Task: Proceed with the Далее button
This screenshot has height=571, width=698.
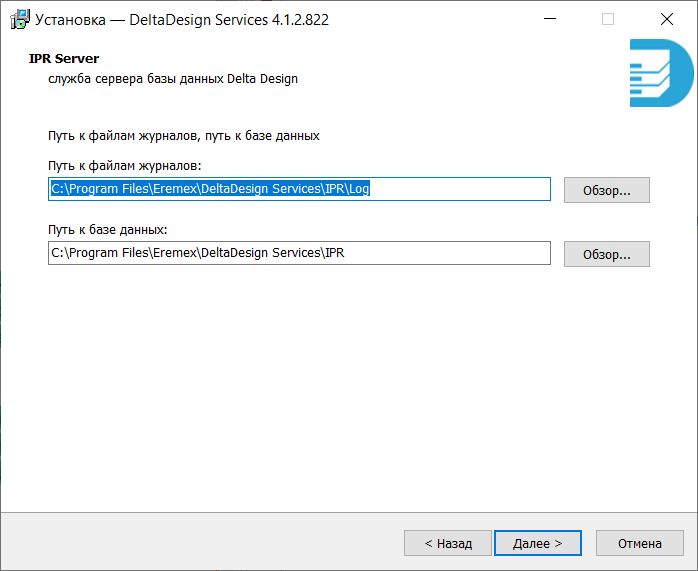Action: click(x=538, y=543)
